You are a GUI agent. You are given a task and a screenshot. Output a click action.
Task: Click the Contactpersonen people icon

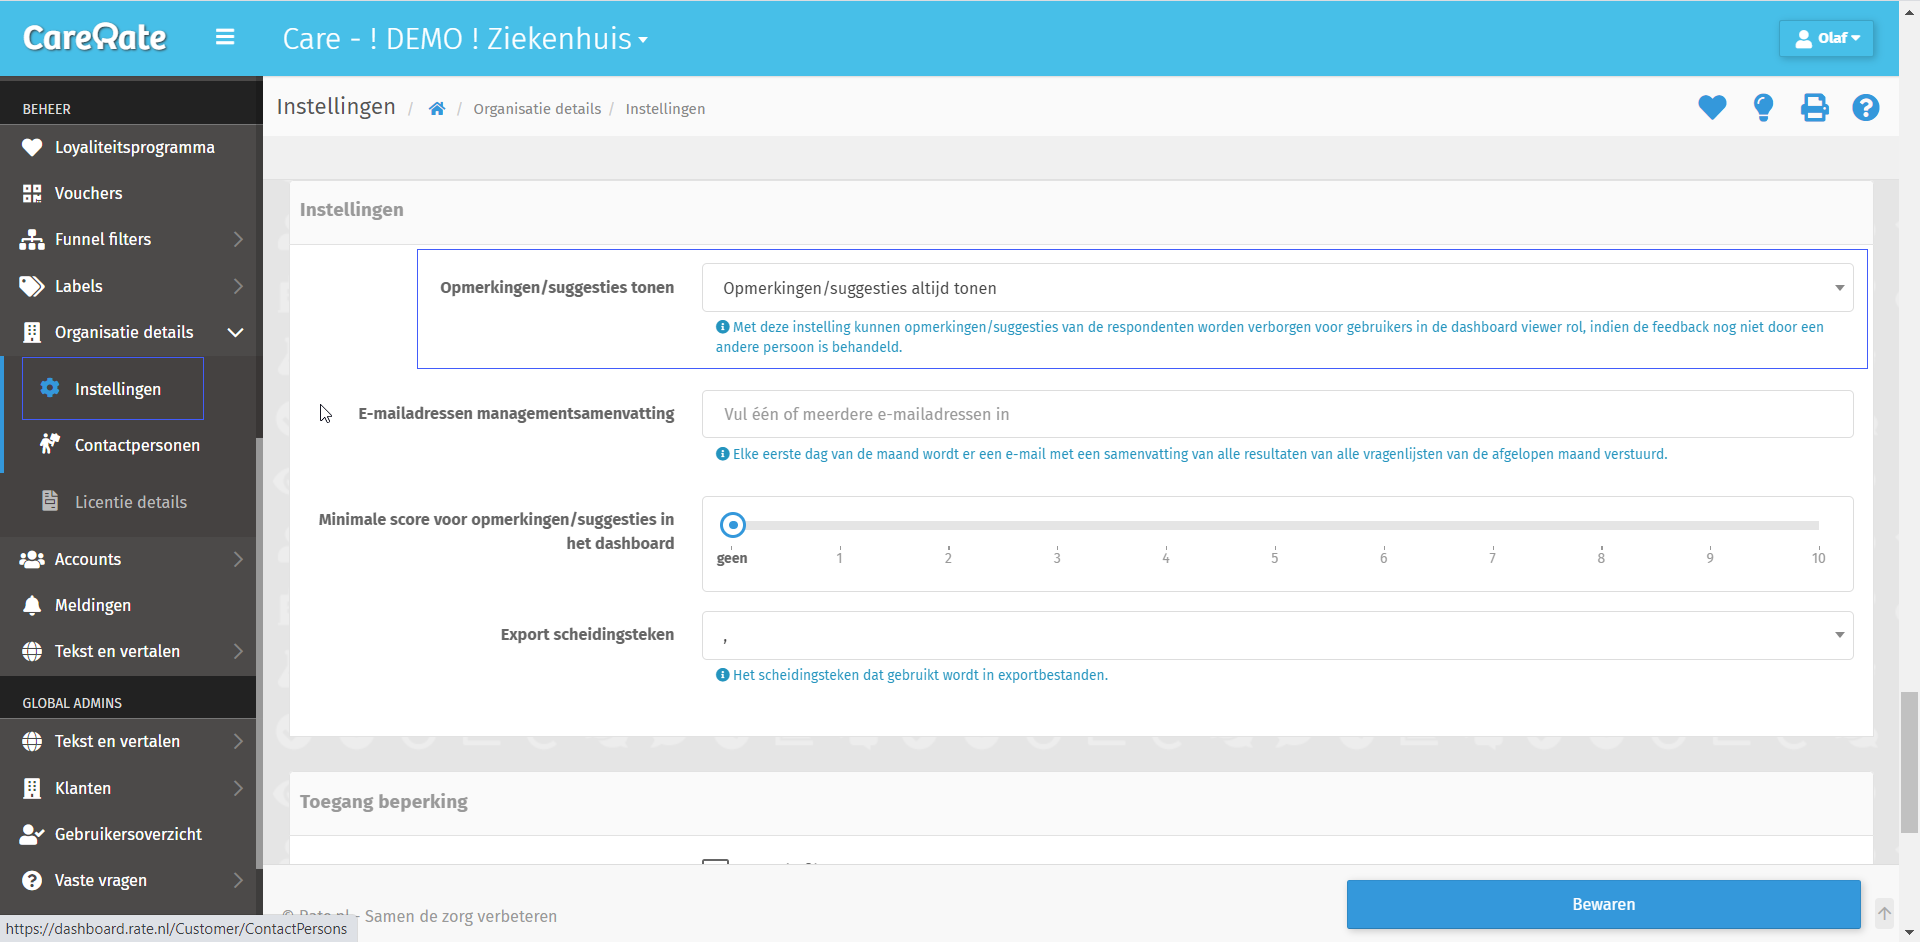click(x=50, y=444)
